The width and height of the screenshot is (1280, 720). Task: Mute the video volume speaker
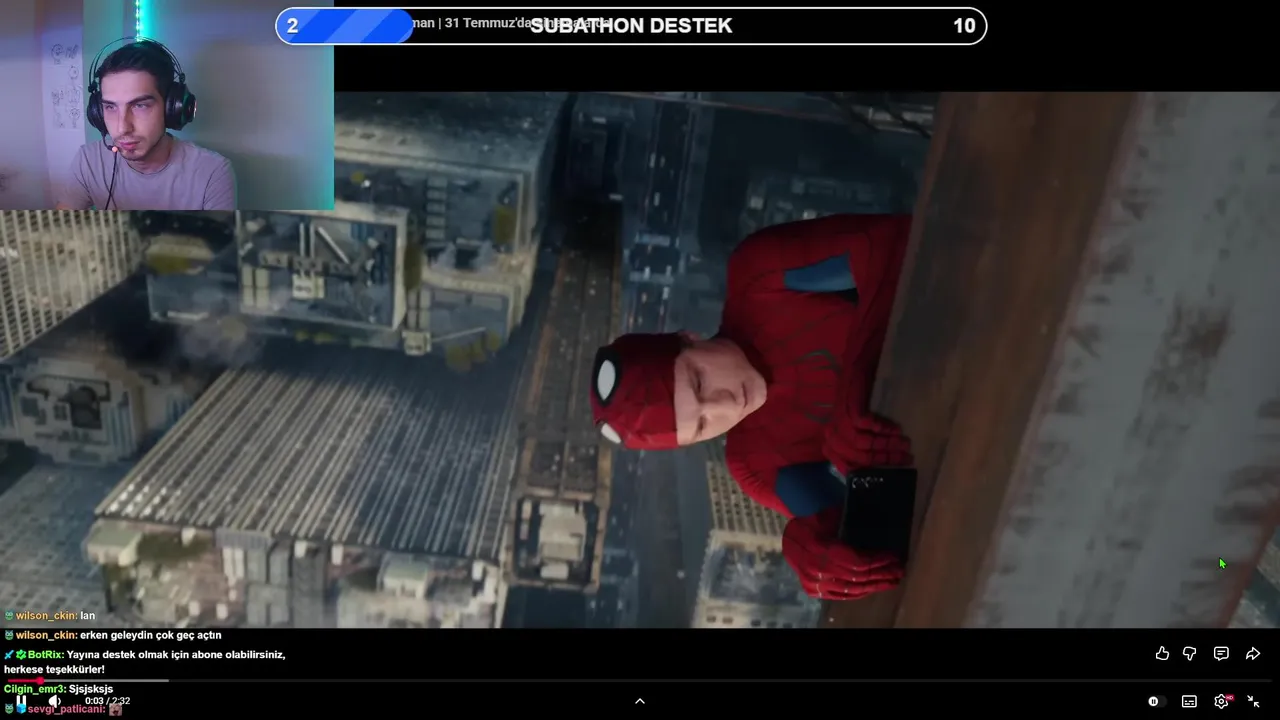point(54,701)
